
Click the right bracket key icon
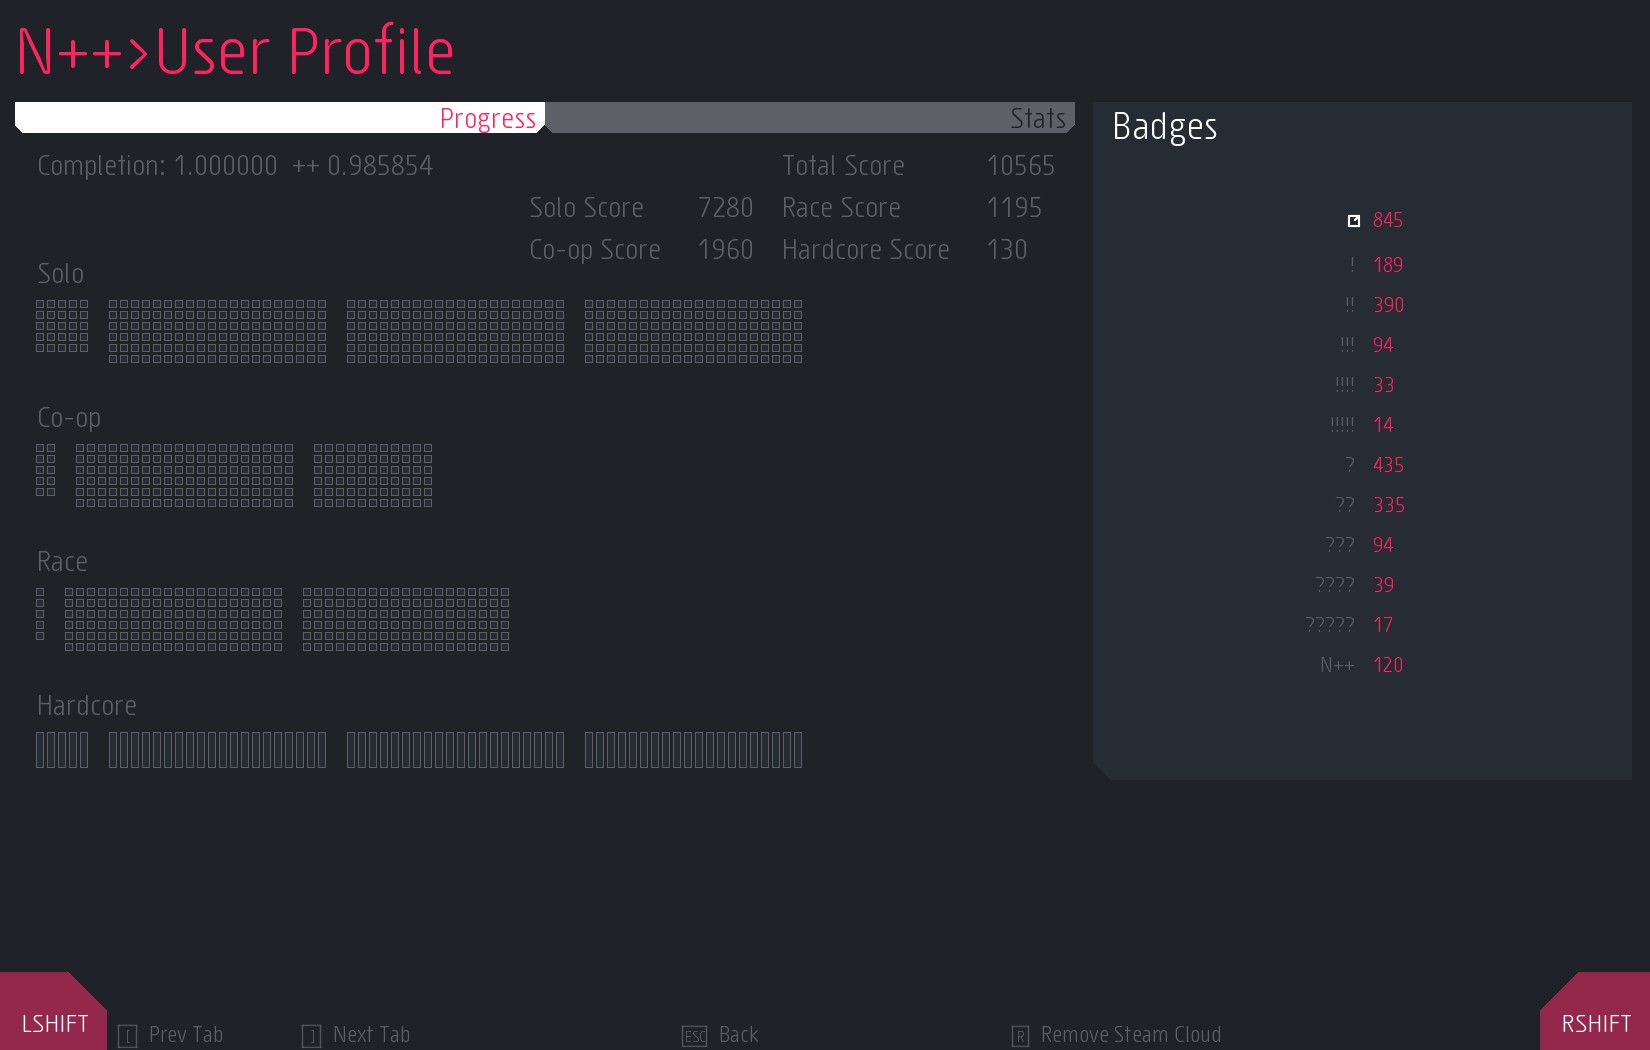(x=312, y=1036)
